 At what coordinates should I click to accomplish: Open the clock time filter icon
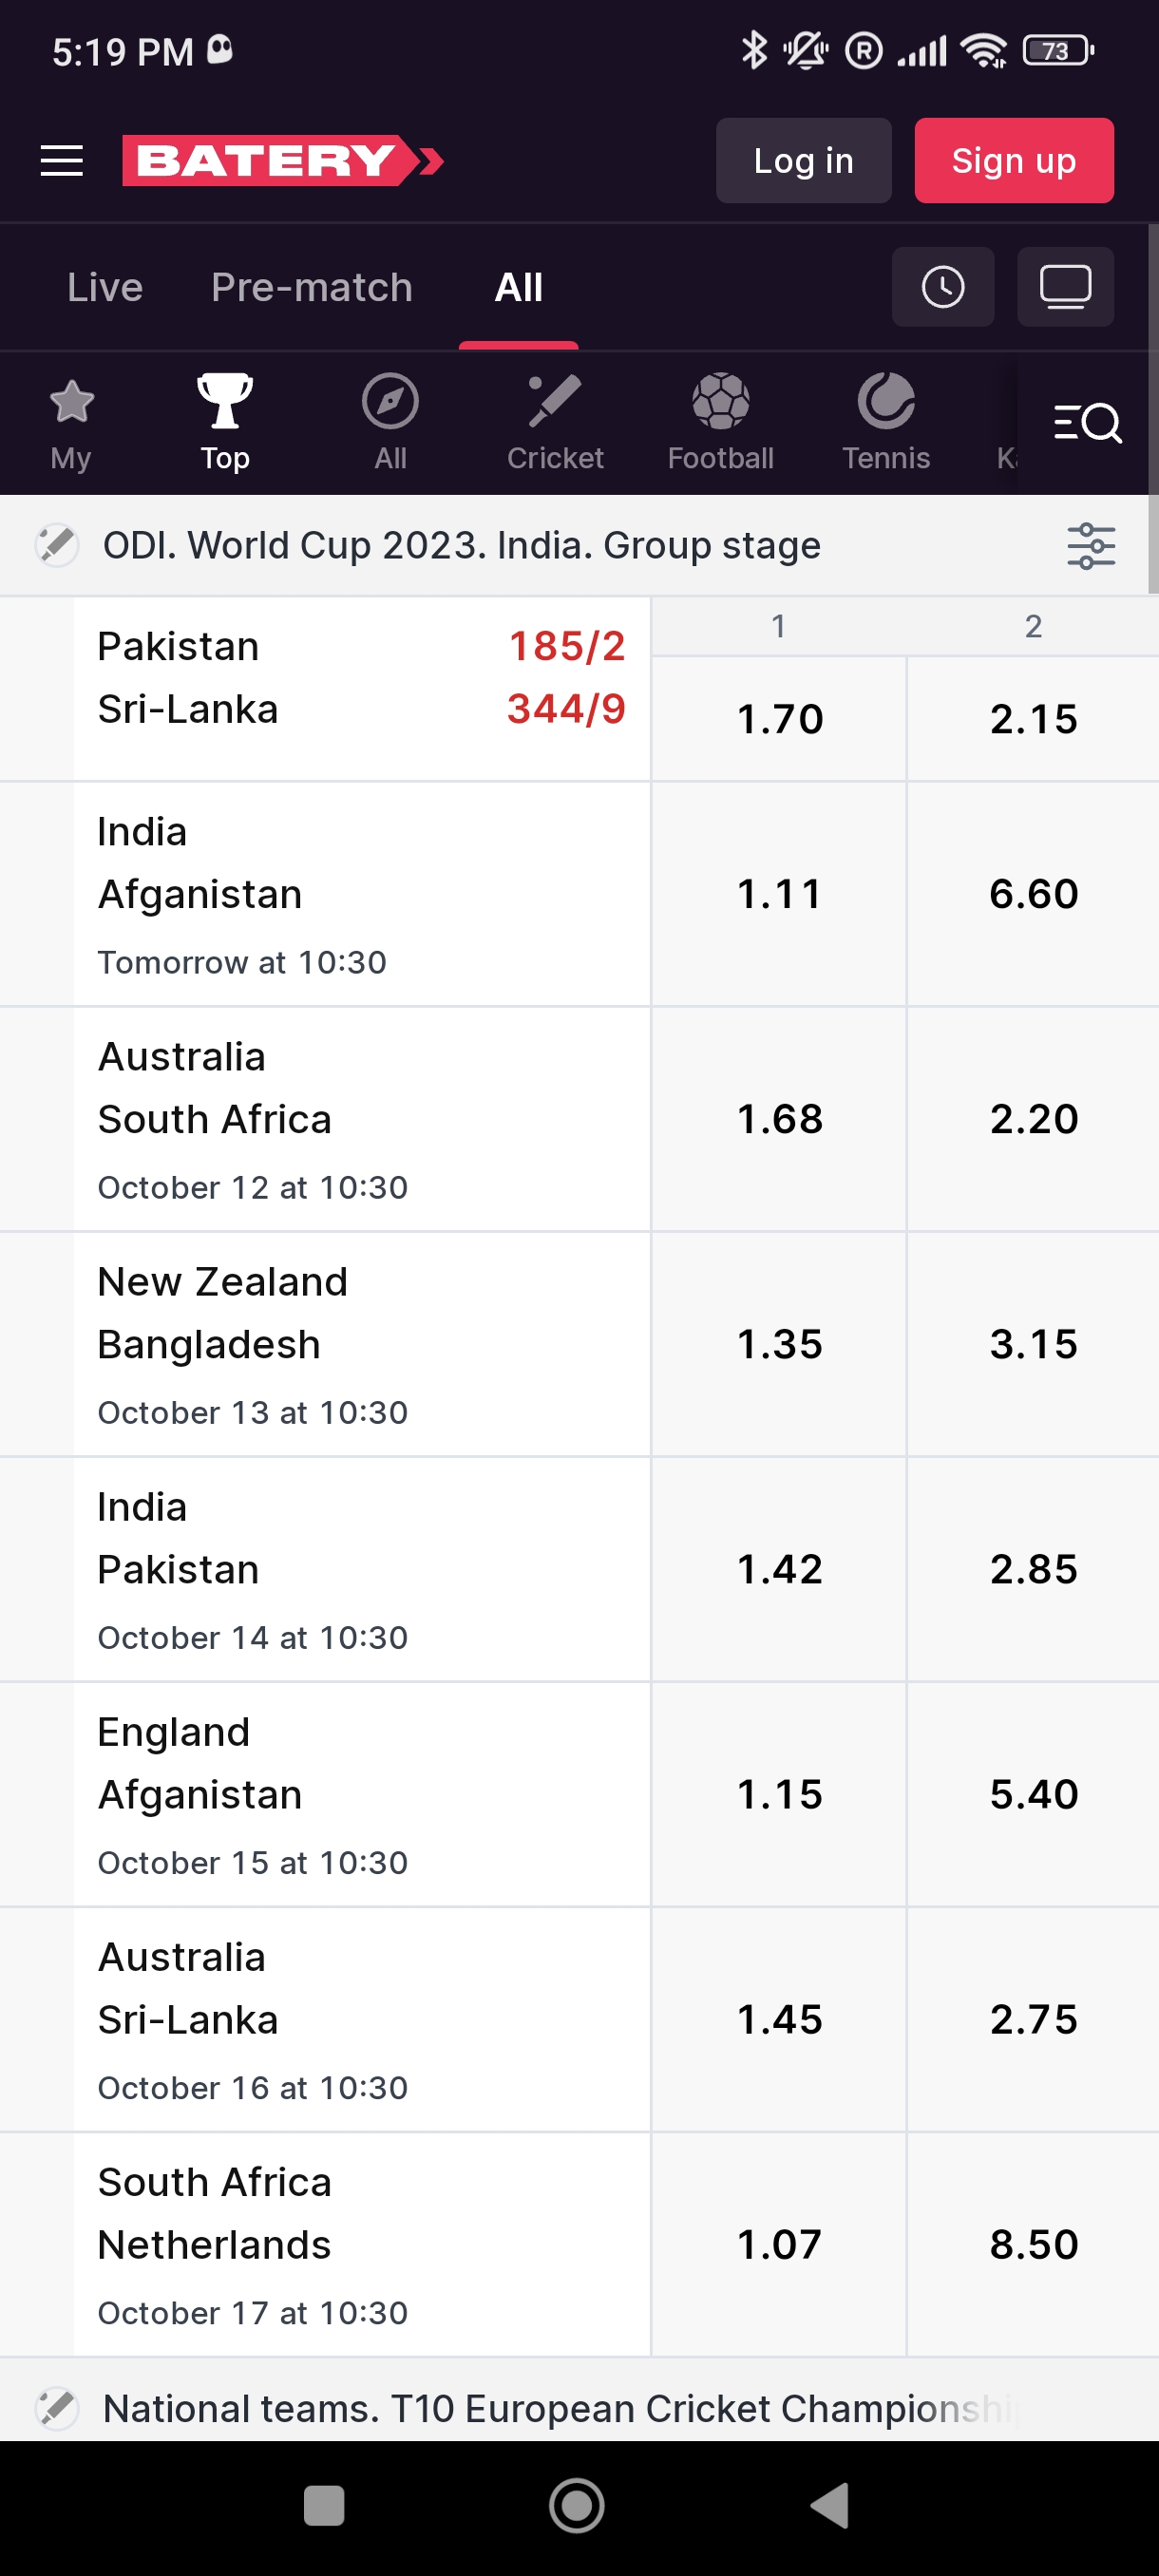click(942, 288)
